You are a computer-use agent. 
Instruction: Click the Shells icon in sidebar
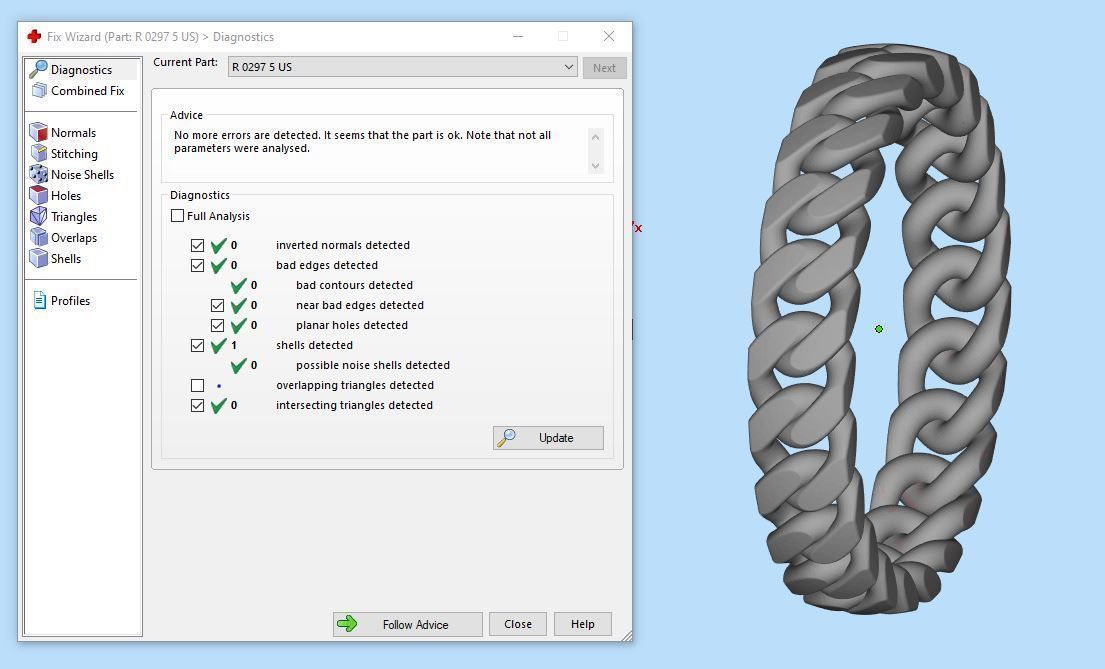click(x=38, y=258)
